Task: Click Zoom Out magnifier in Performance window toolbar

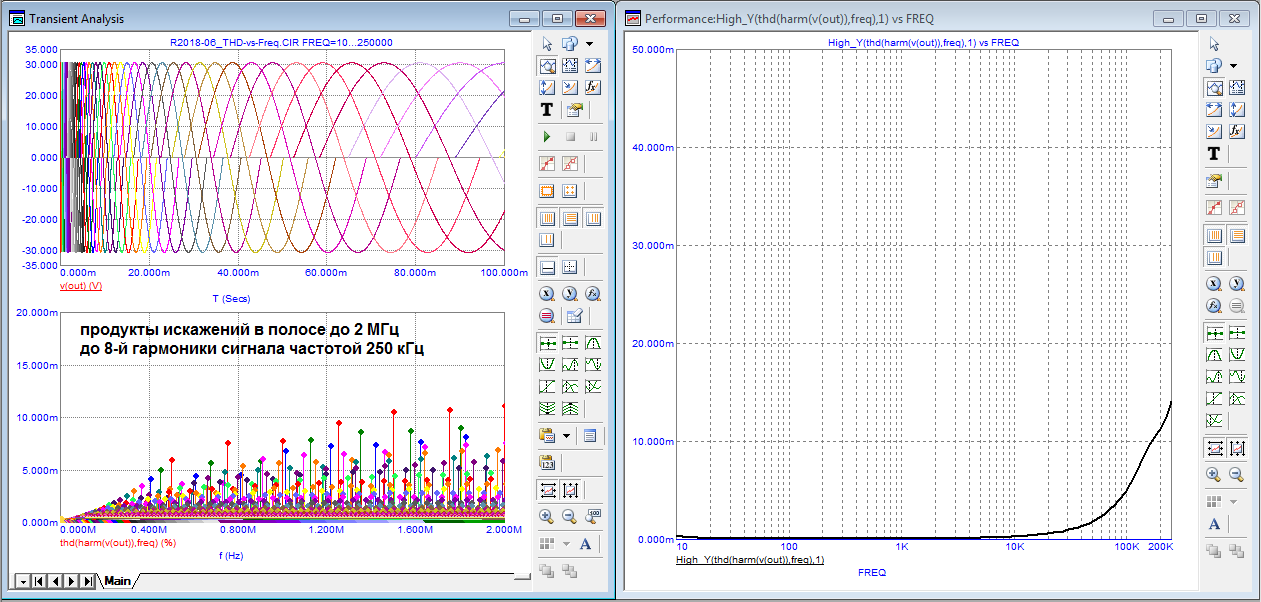Action: [x=1237, y=475]
